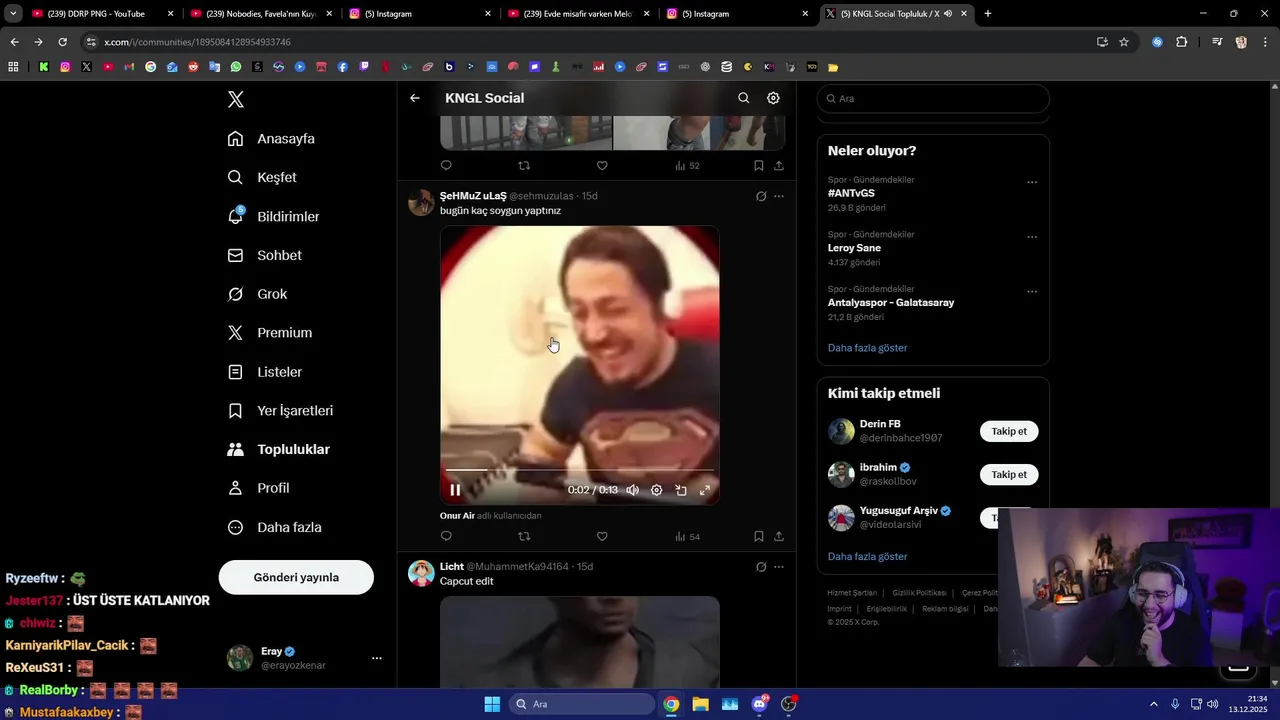This screenshot has height=720, width=1280.
Task: Search within the KNGL Social community
Action: (743, 98)
